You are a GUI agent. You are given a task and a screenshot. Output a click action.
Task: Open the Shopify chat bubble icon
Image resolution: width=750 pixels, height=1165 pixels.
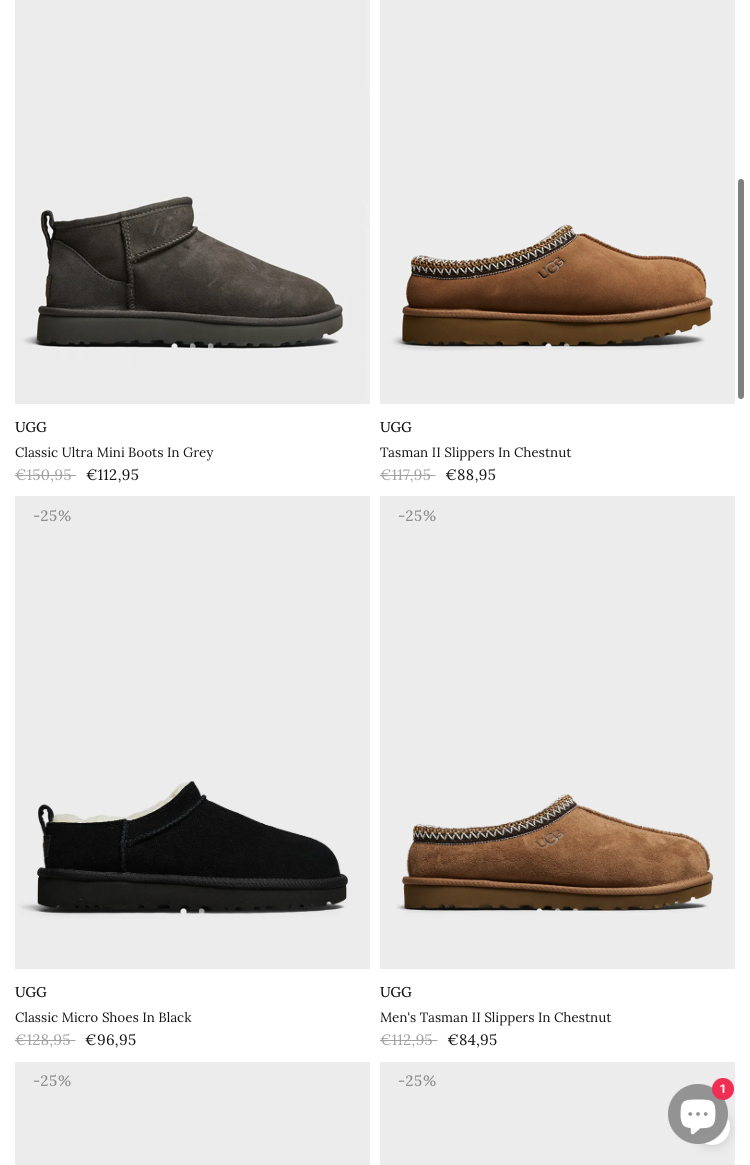pyautogui.click(x=697, y=1113)
